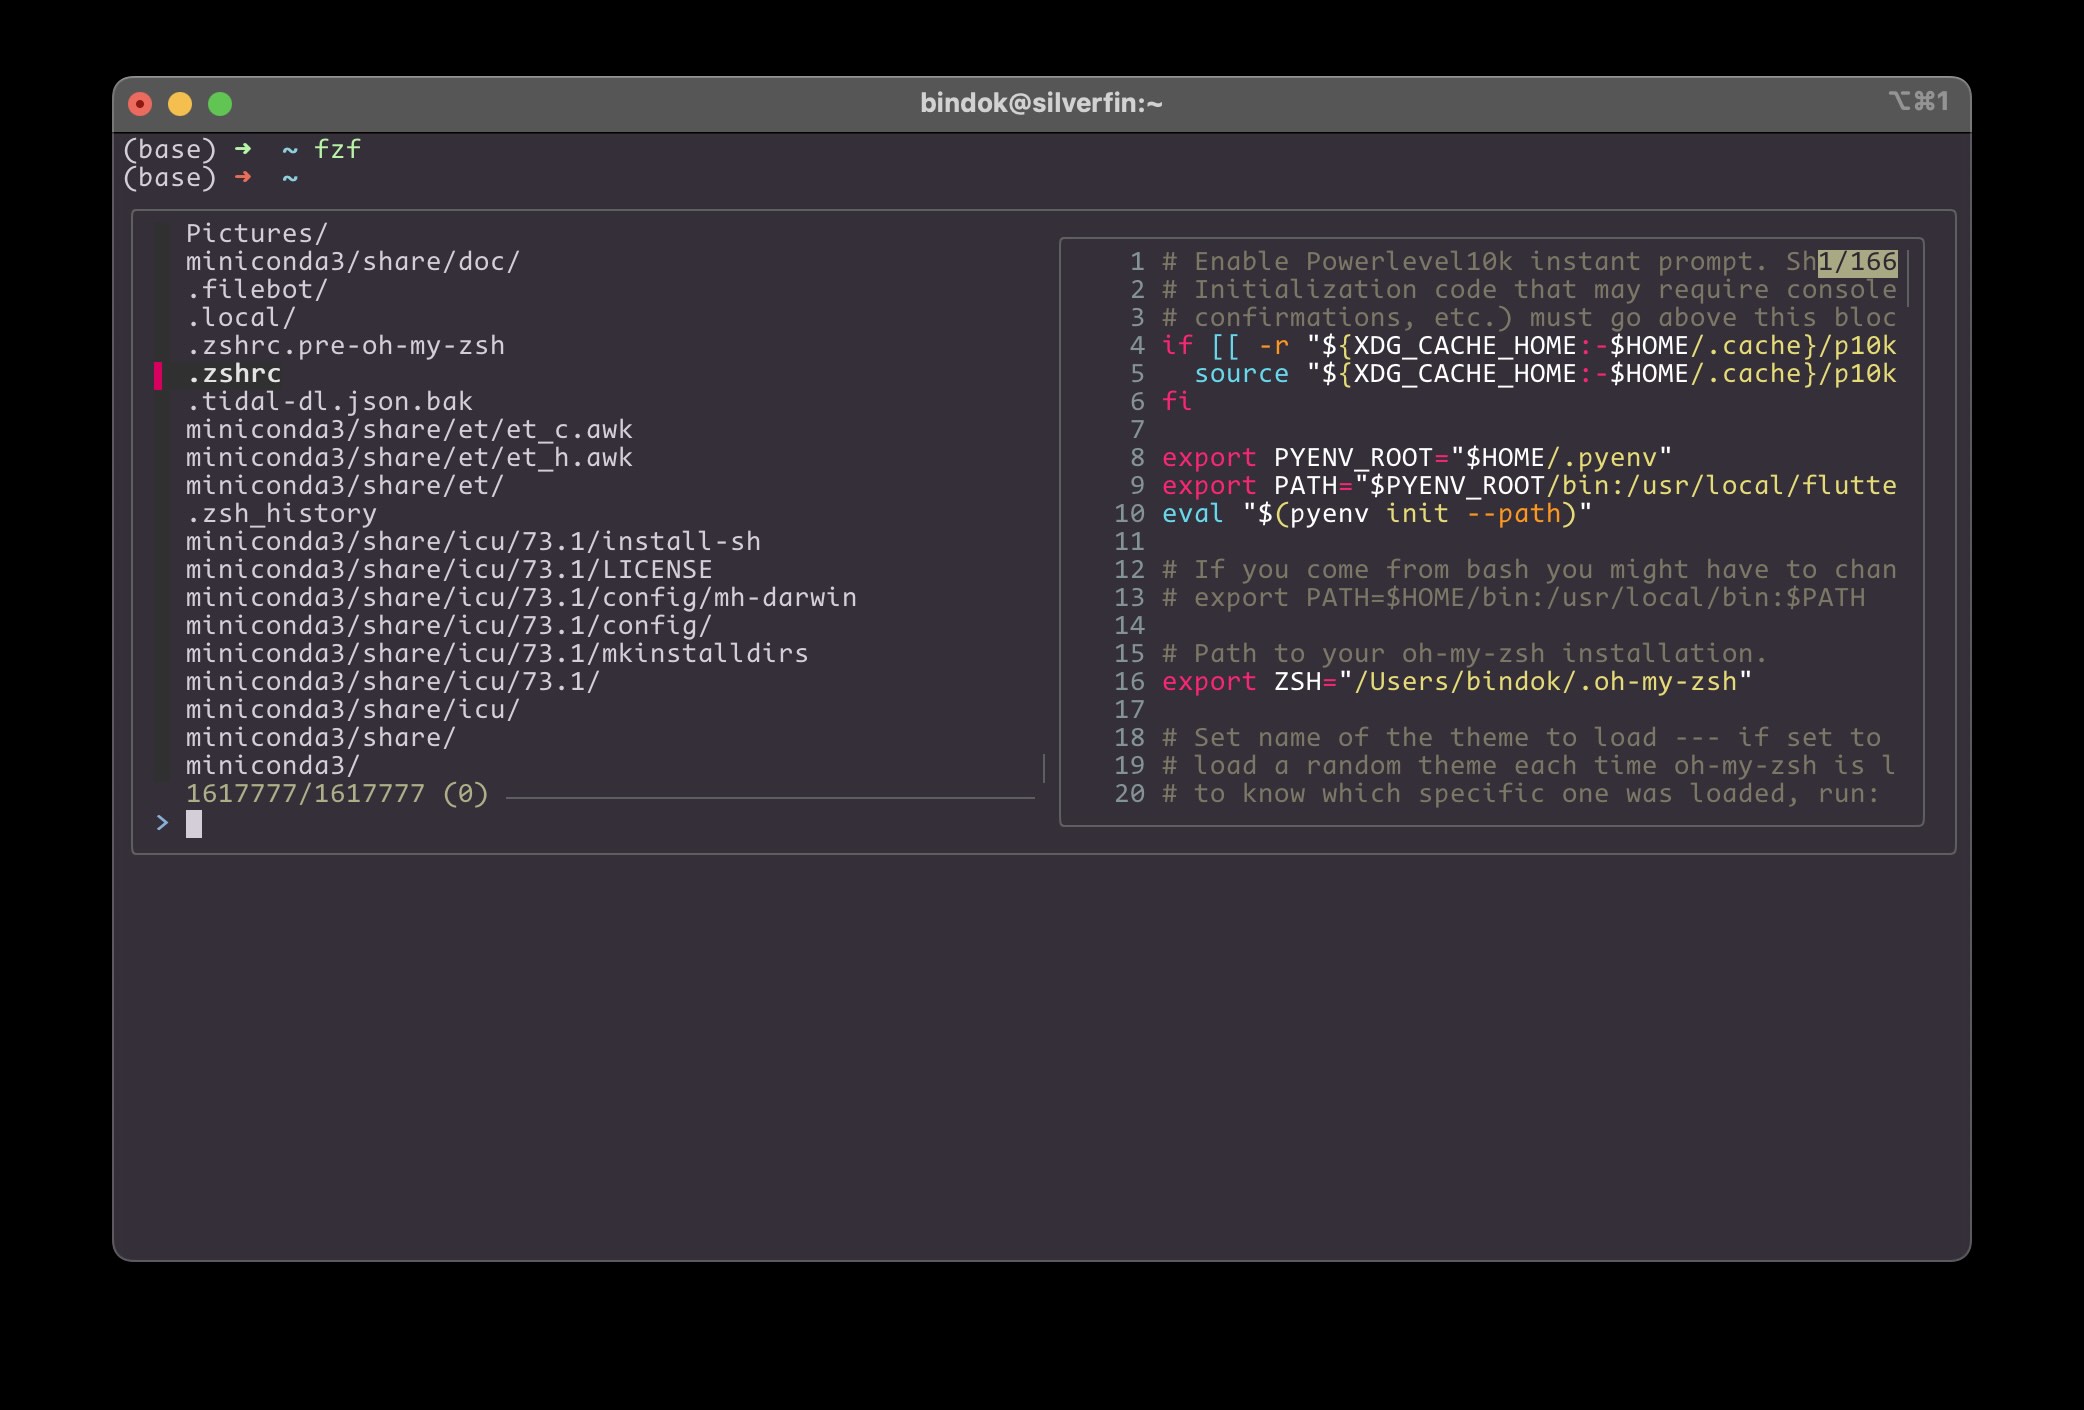Select the miniconda3/share/icu/73.1/ entry
The height and width of the screenshot is (1410, 2084).
click(x=393, y=681)
